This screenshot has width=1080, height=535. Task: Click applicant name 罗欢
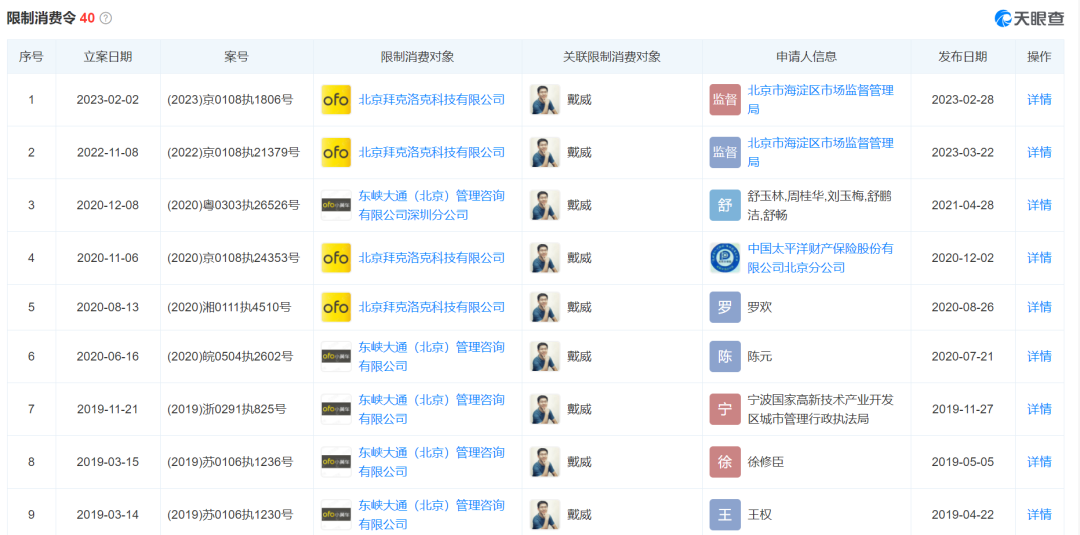(x=760, y=307)
